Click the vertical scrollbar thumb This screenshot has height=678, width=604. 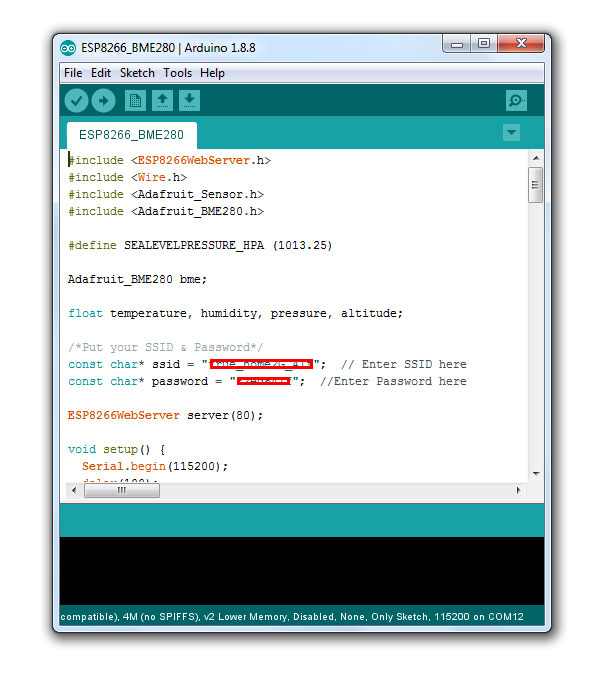536,185
